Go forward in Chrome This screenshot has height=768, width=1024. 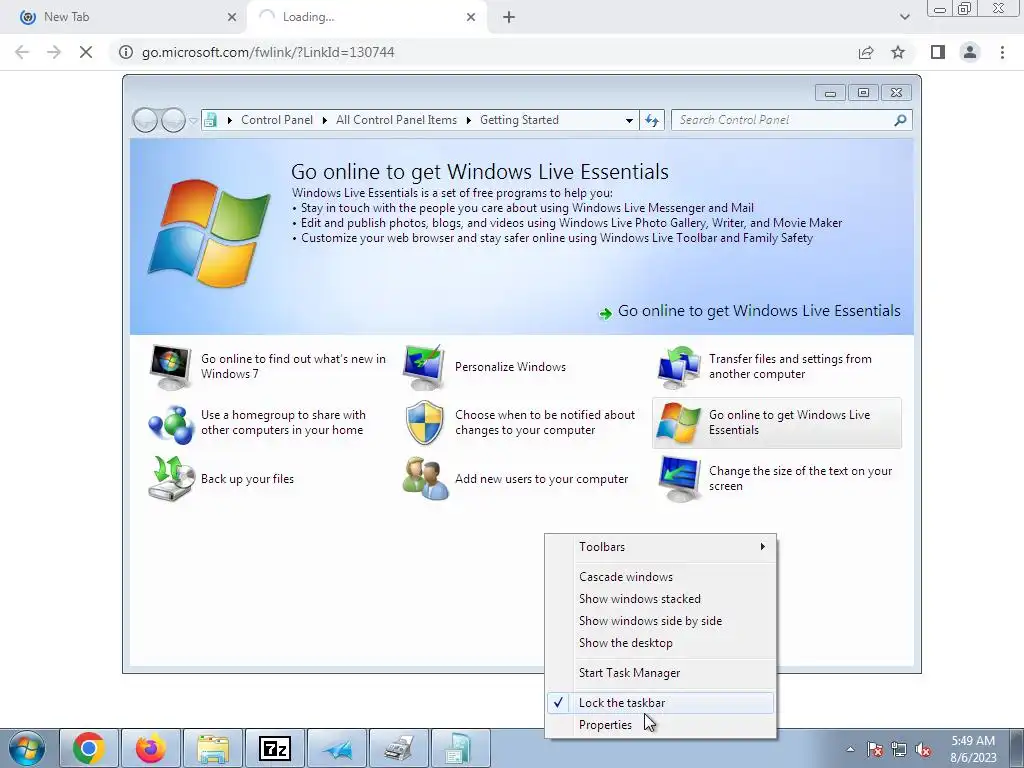click(x=54, y=52)
